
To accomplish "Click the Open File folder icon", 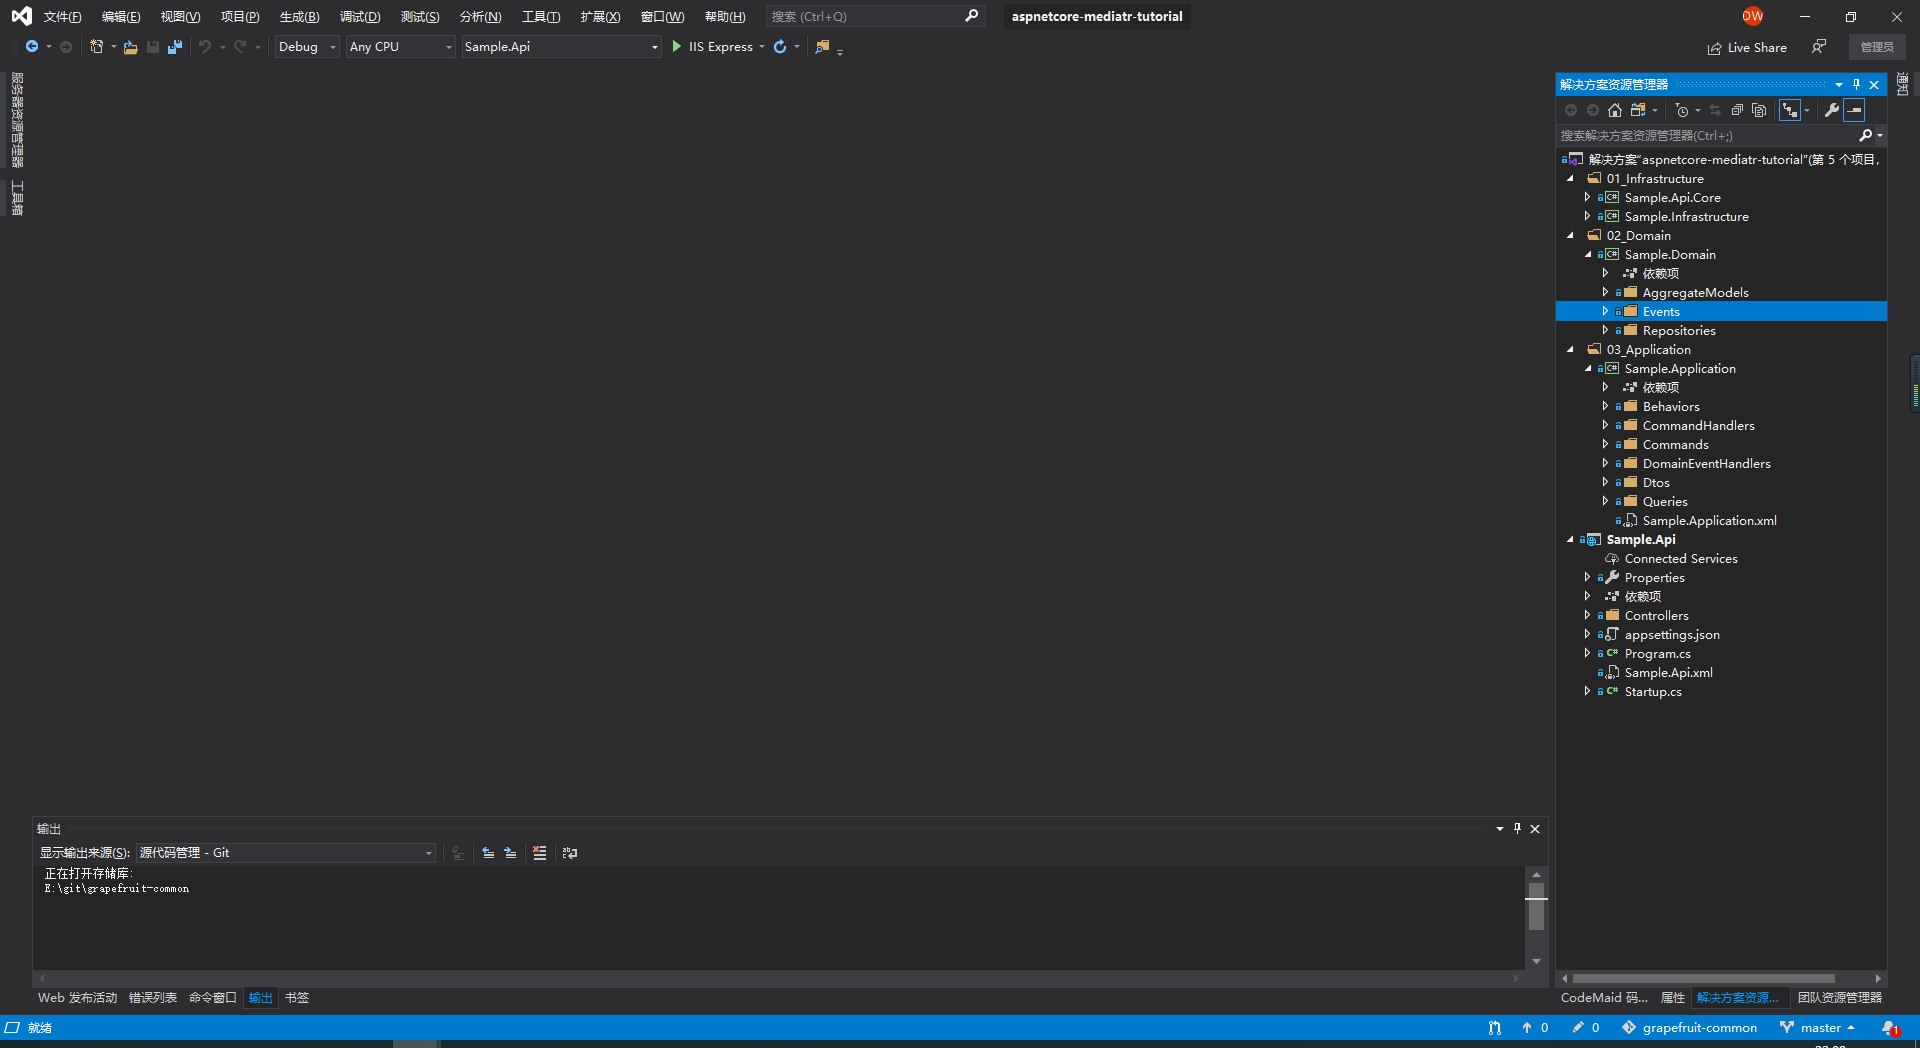I will (130, 47).
